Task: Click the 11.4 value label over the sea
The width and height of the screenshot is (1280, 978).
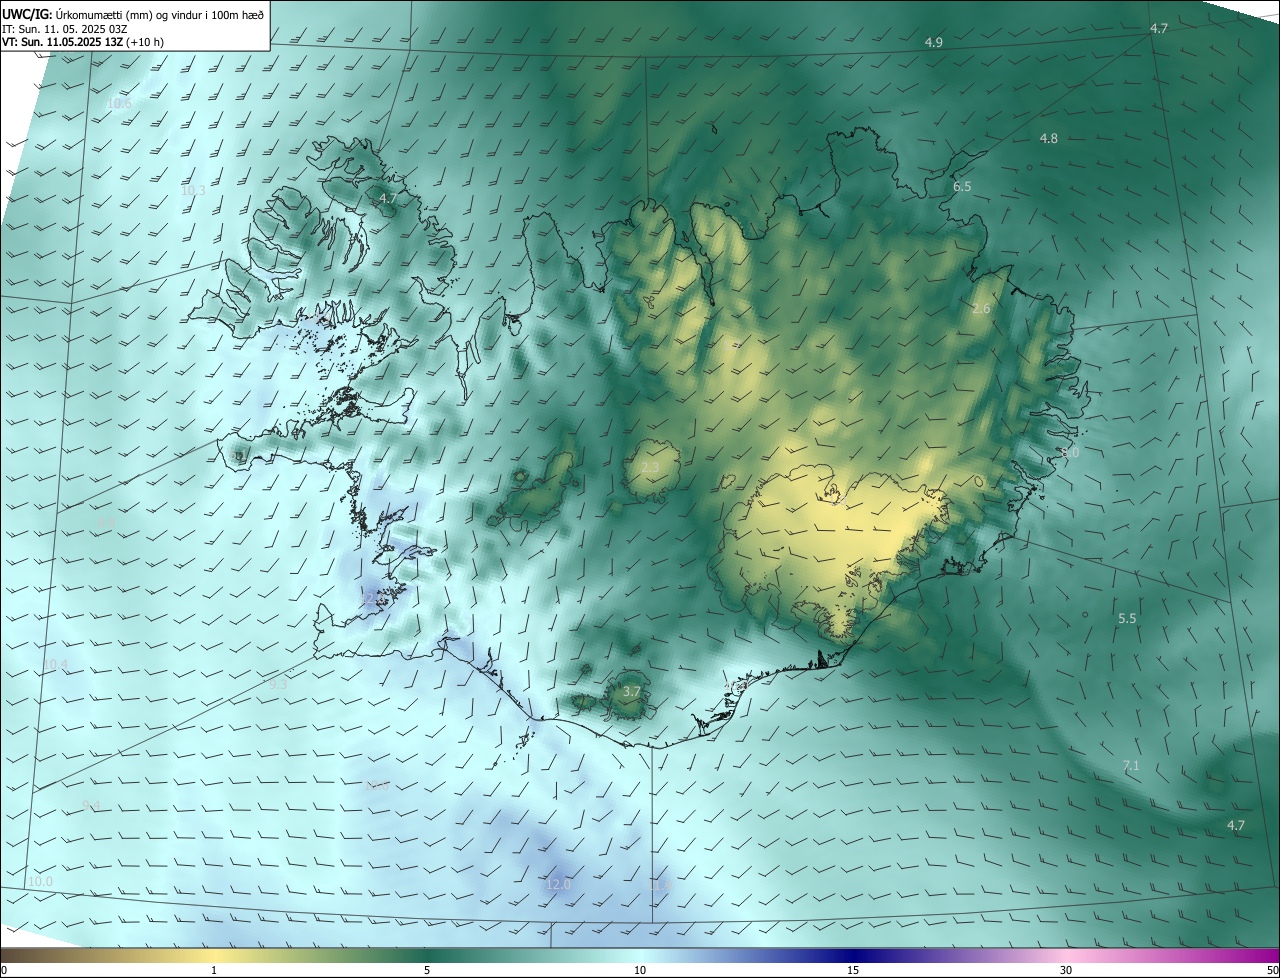Action: click(660, 885)
